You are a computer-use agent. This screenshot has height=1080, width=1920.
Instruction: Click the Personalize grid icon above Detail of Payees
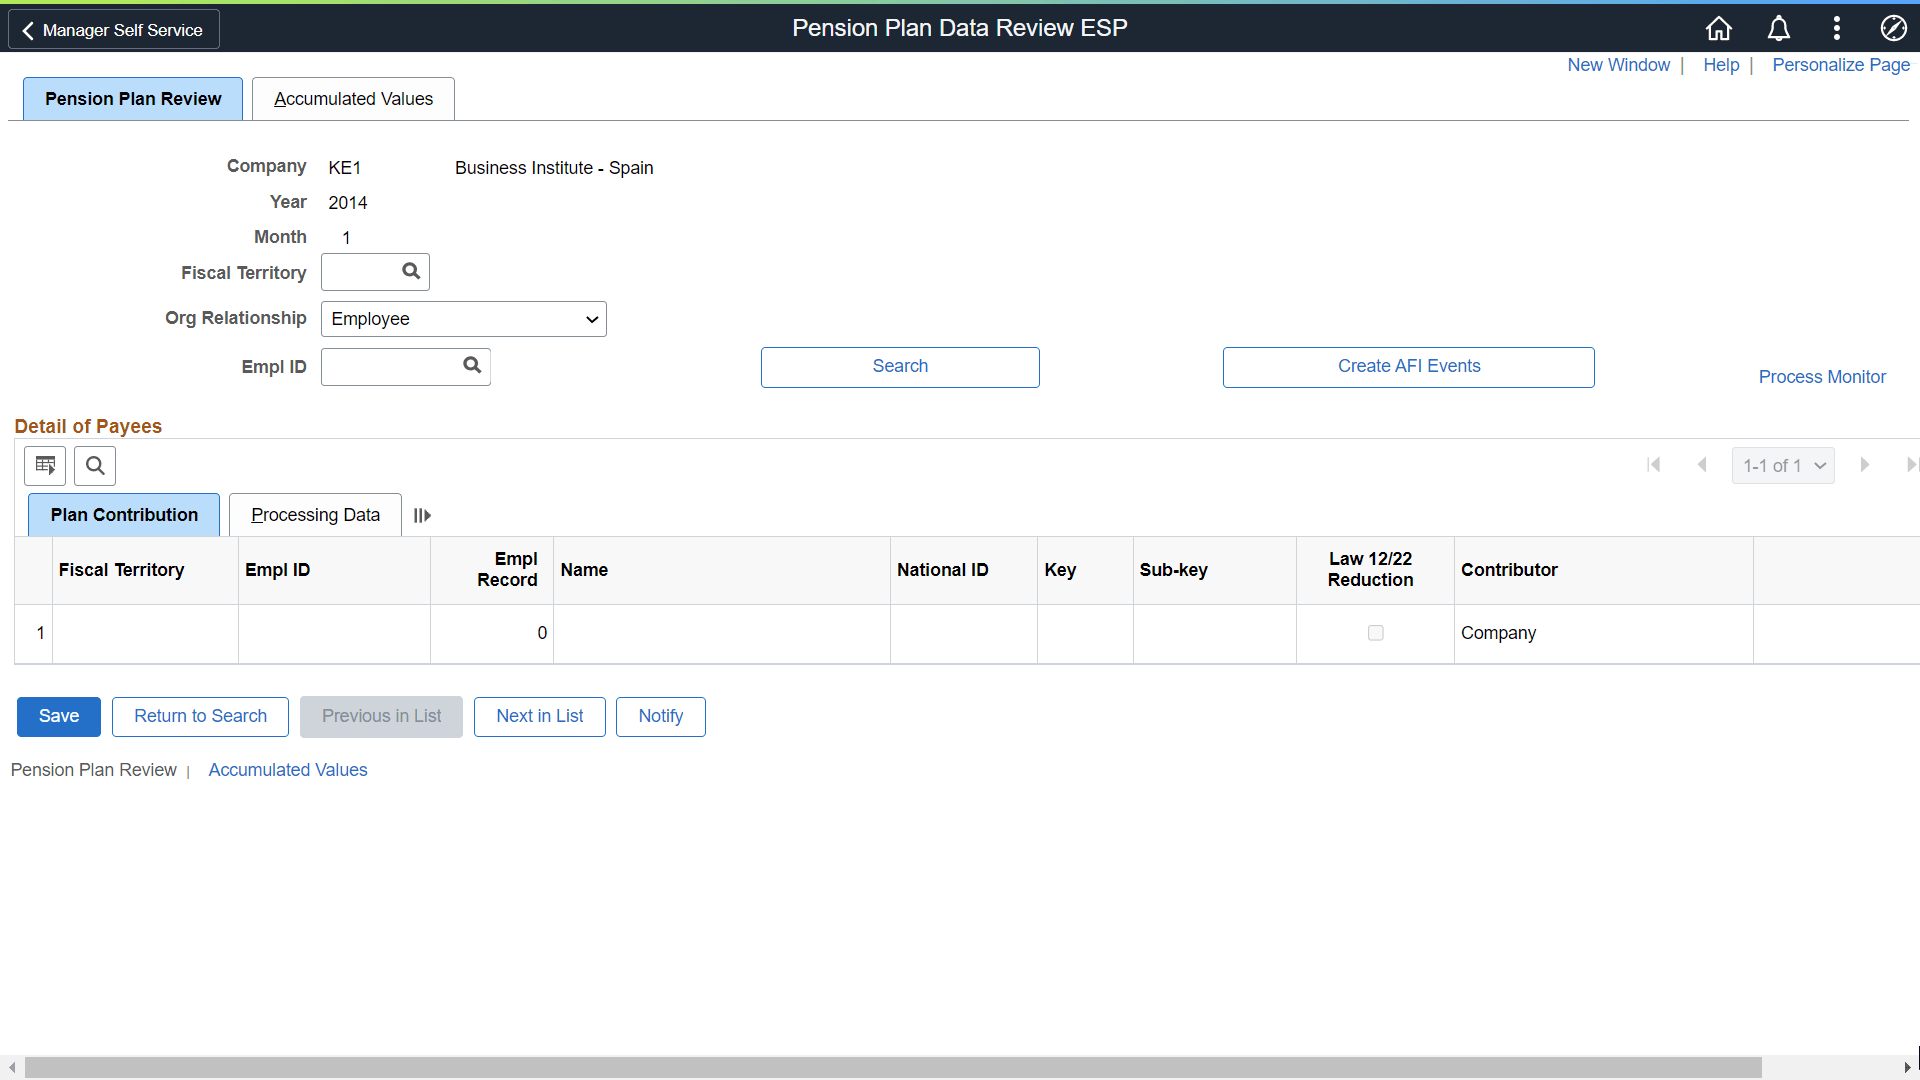pos(44,465)
